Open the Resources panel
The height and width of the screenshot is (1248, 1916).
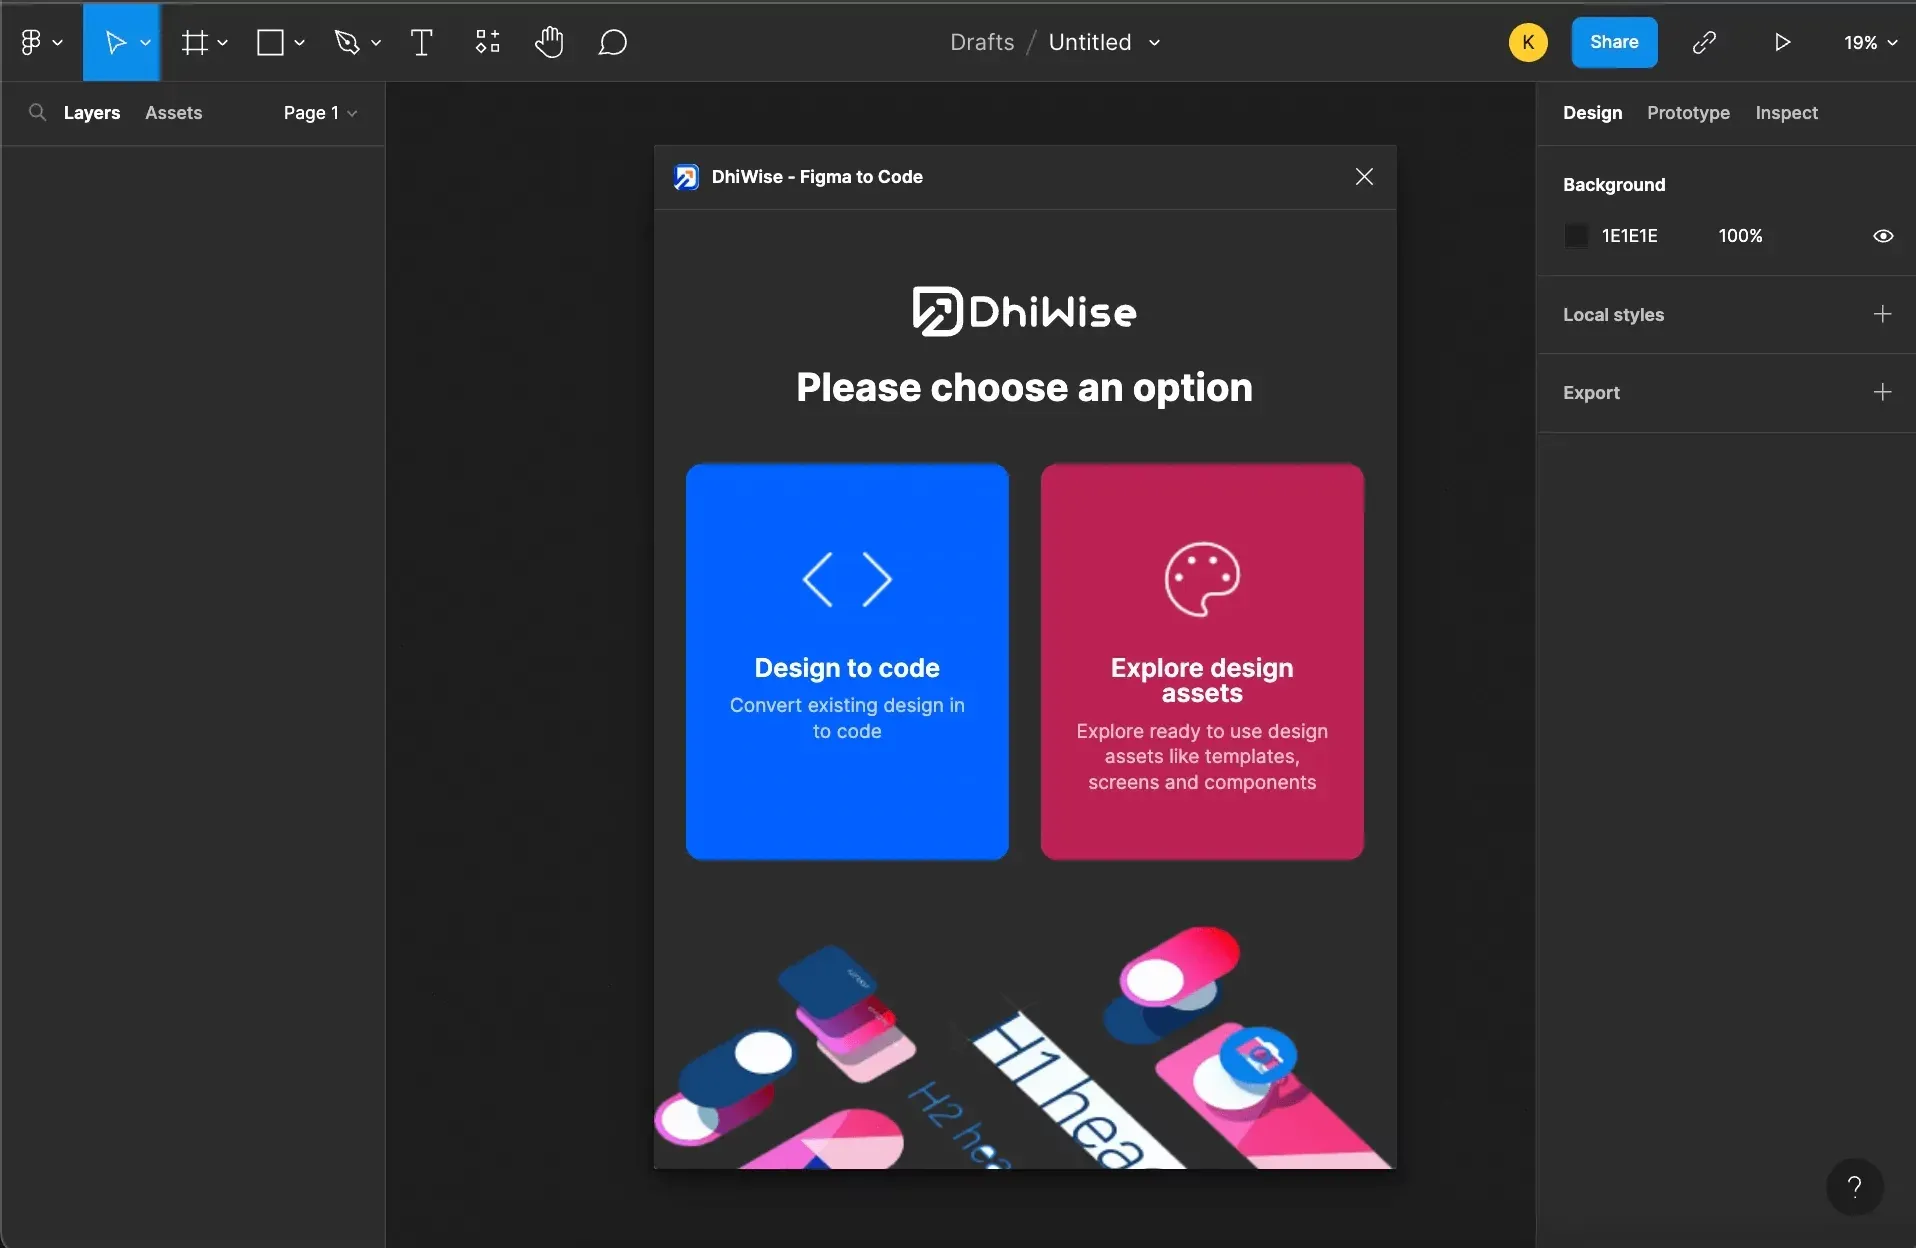pyautogui.click(x=486, y=42)
